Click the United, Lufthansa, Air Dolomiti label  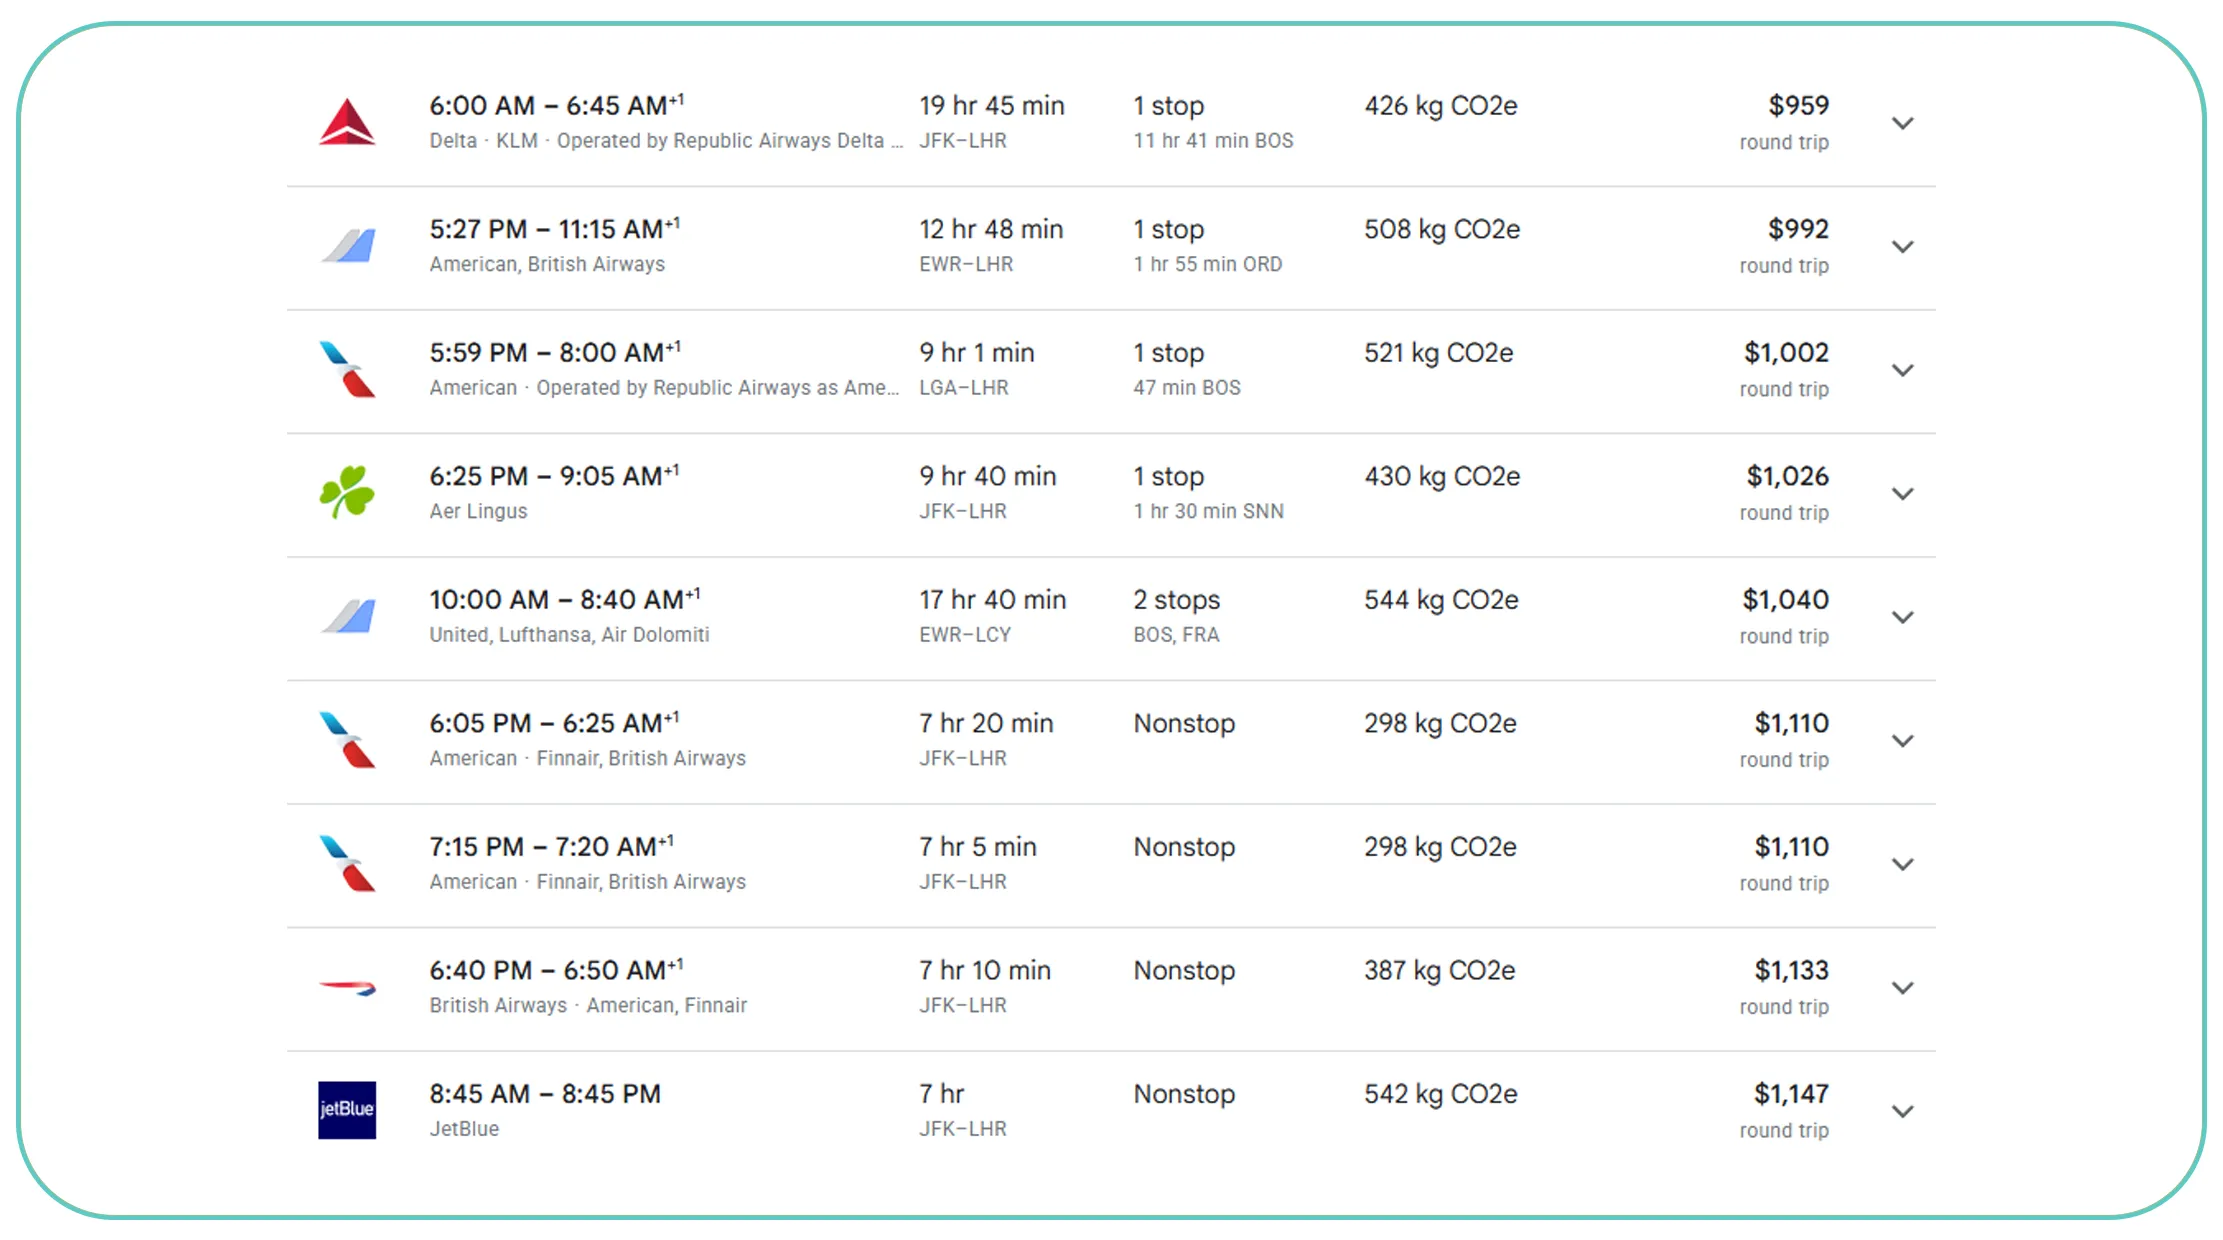pyautogui.click(x=569, y=635)
